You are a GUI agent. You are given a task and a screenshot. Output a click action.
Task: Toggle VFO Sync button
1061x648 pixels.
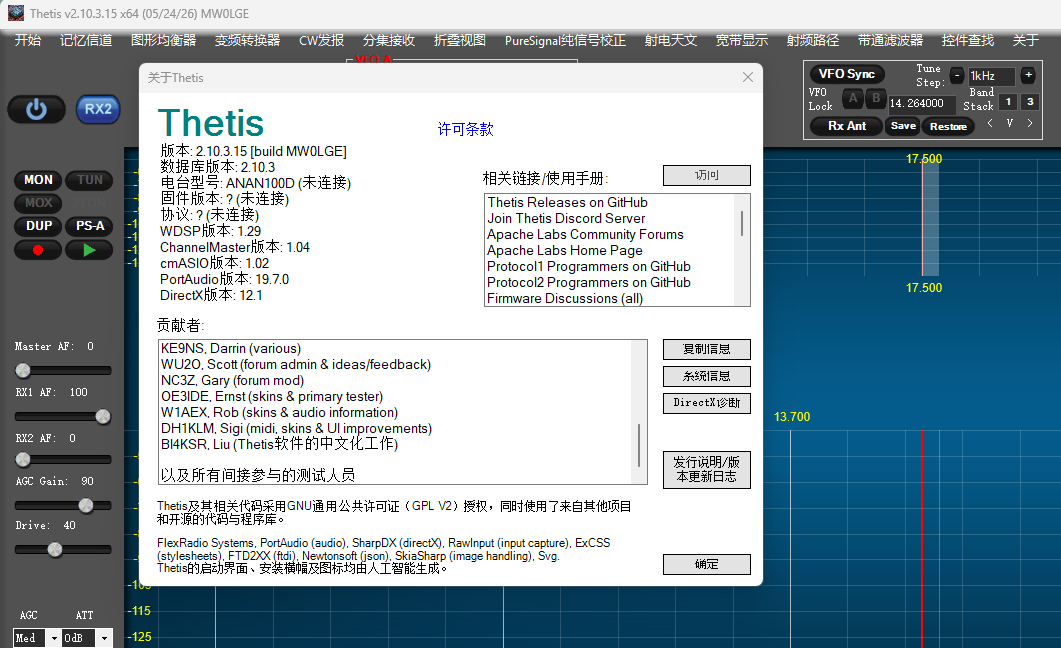(846, 74)
